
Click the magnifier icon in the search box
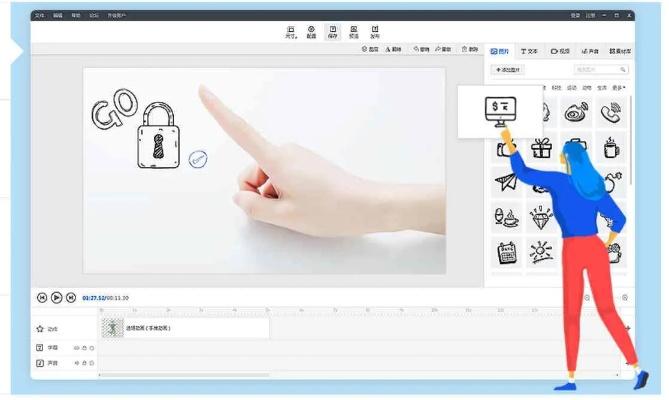tap(623, 70)
